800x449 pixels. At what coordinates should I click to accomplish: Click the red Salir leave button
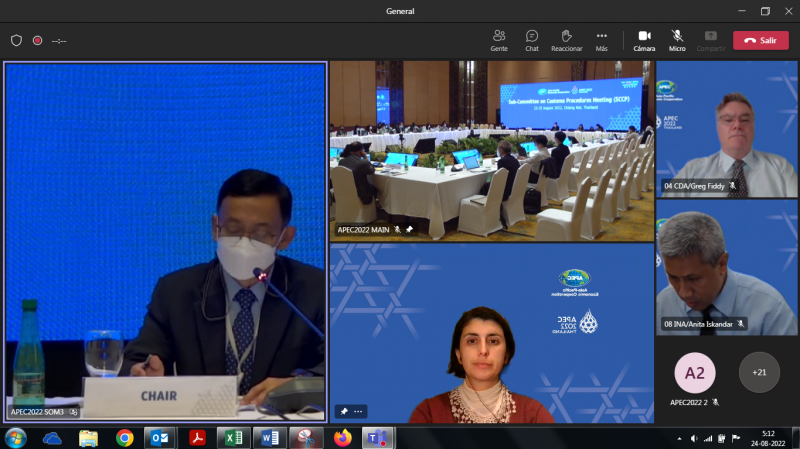coord(760,40)
